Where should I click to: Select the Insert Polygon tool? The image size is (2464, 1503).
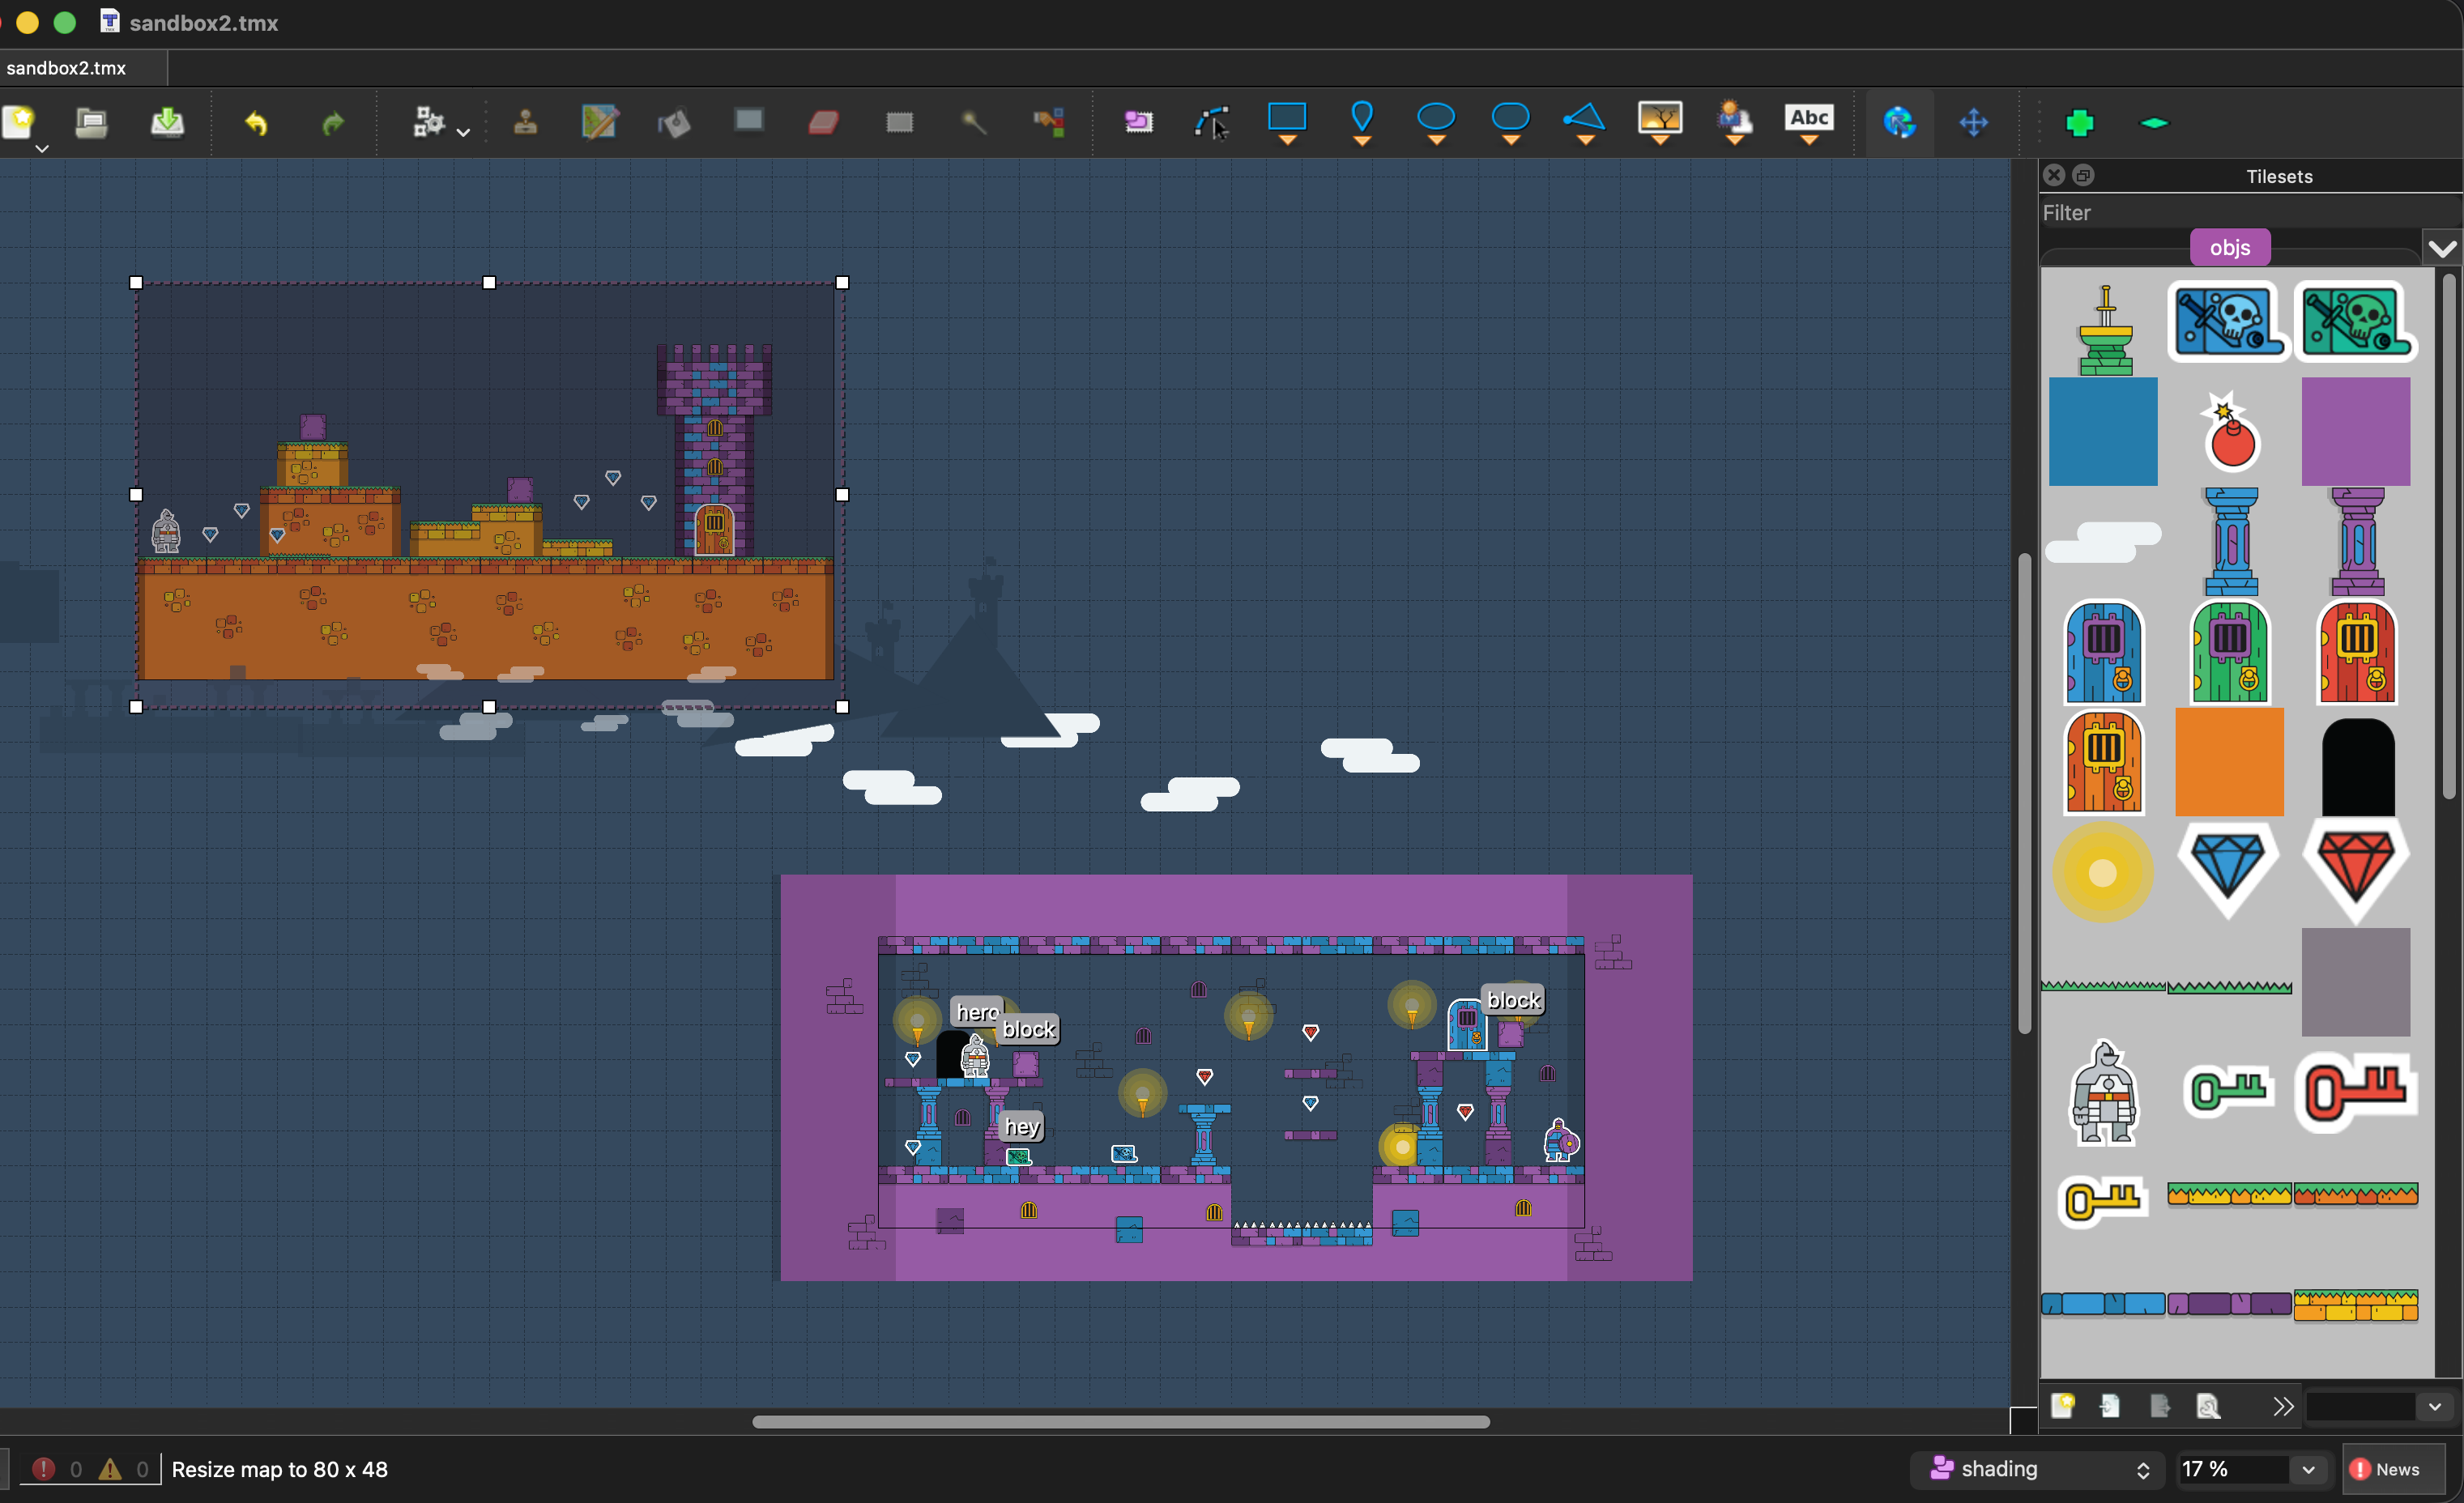pyautogui.click(x=1585, y=122)
